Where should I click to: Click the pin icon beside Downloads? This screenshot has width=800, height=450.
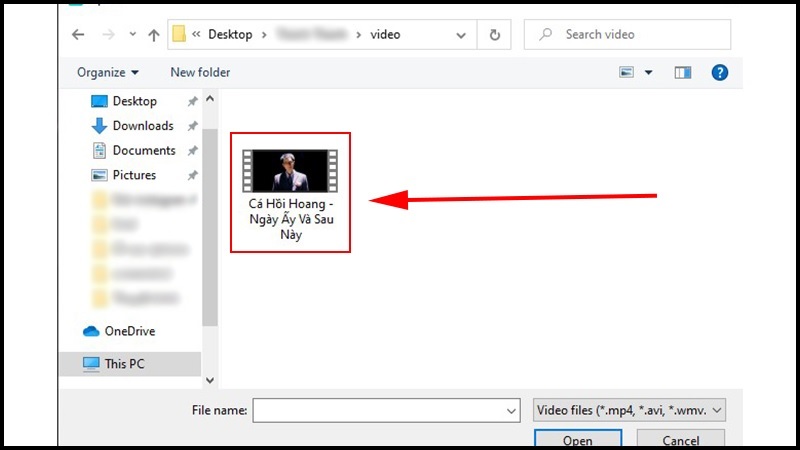(x=192, y=126)
